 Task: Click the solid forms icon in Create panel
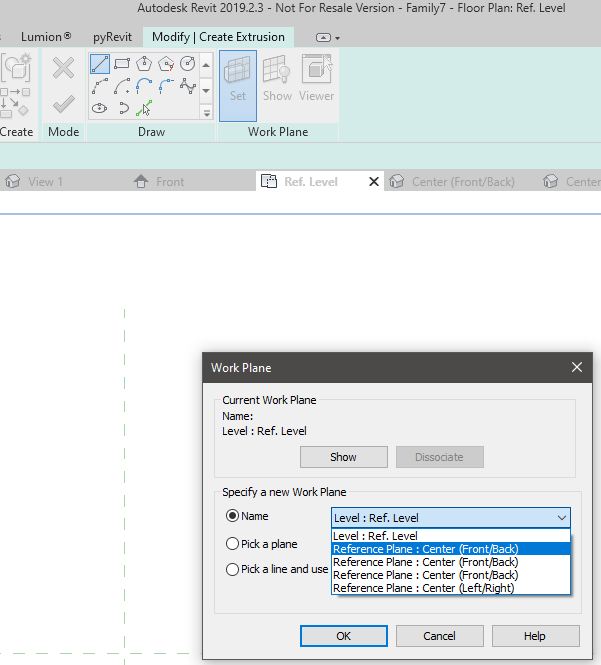pyautogui.click(x=17, y=67)
